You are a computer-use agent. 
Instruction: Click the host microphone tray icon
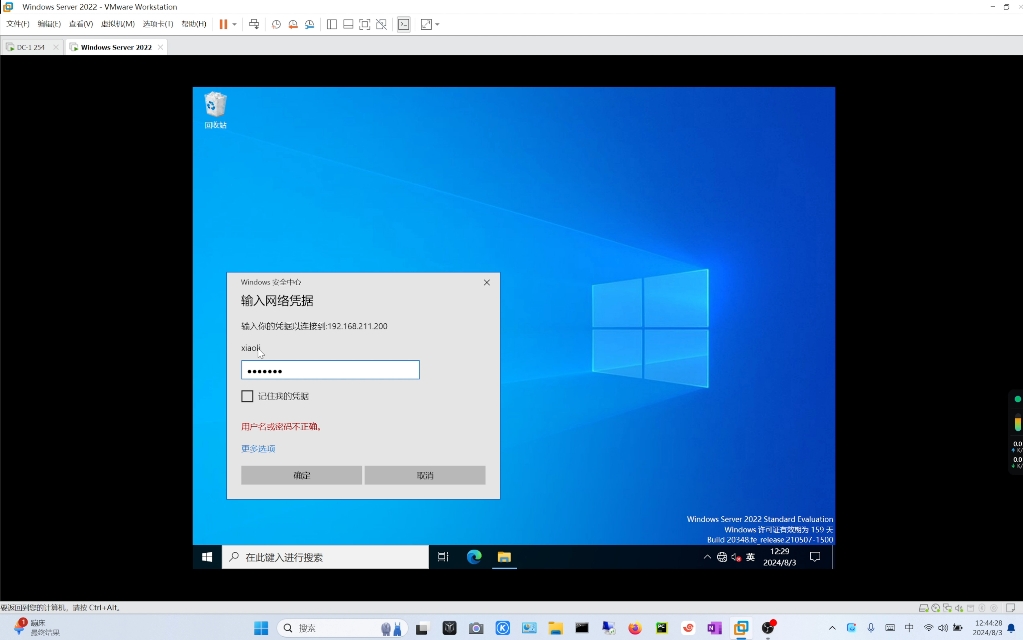(x=871, y=628)
